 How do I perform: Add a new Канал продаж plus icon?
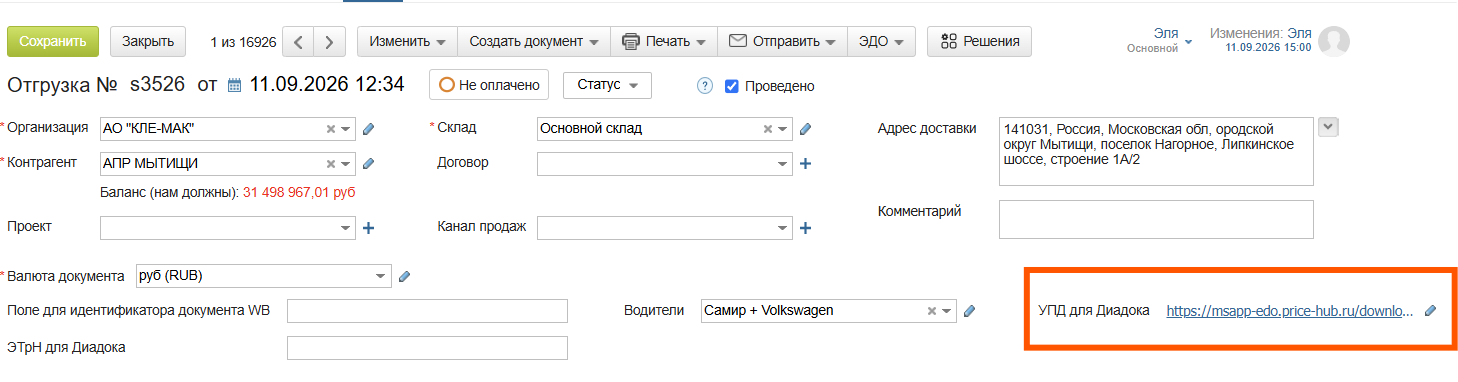click(805, 228)
